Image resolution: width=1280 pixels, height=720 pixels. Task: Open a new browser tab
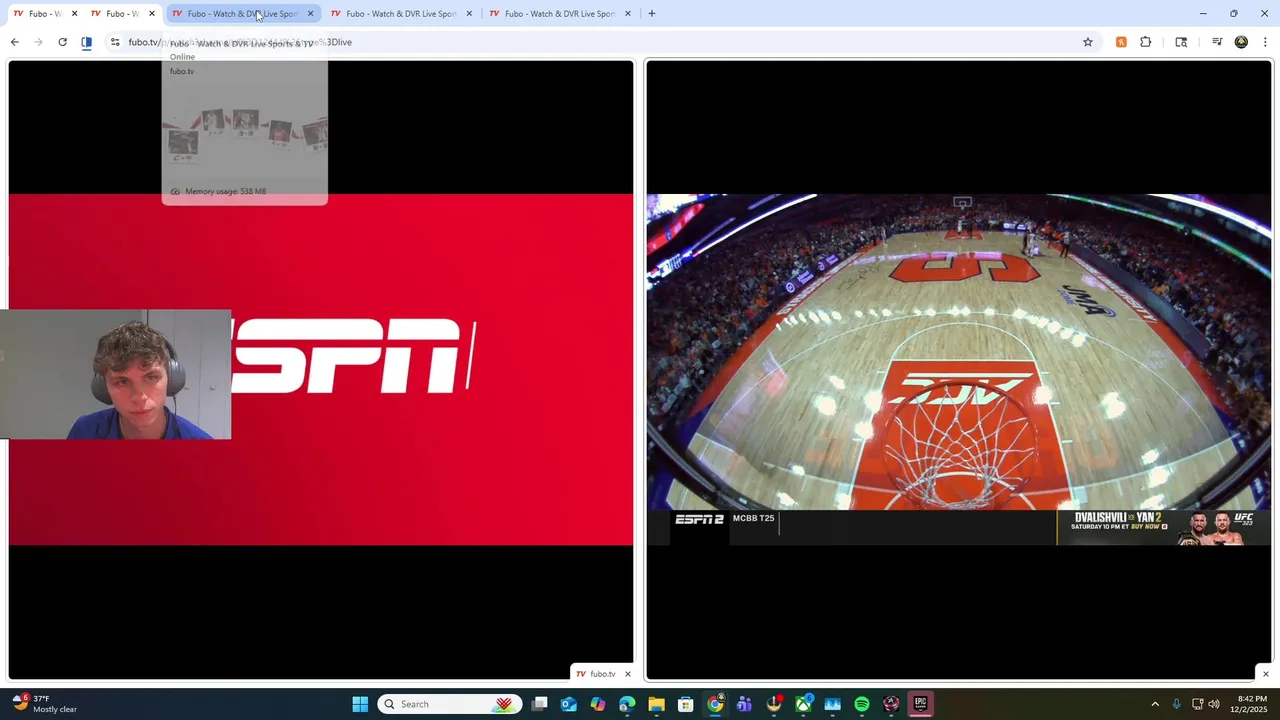(x=652, y=14)
